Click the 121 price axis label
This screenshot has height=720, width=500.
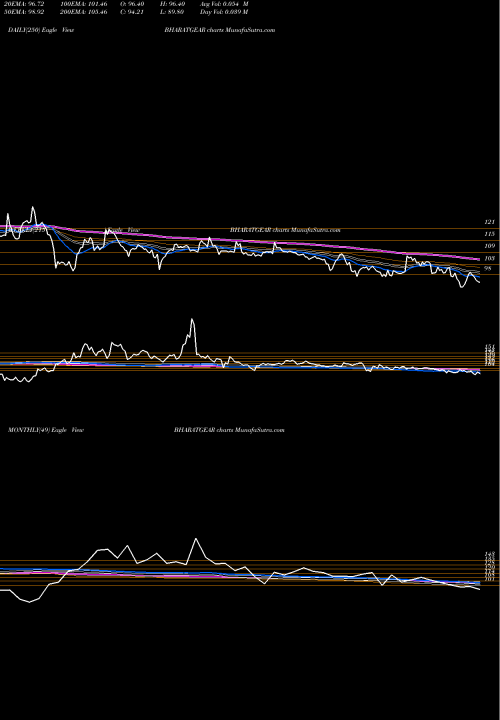490,222
